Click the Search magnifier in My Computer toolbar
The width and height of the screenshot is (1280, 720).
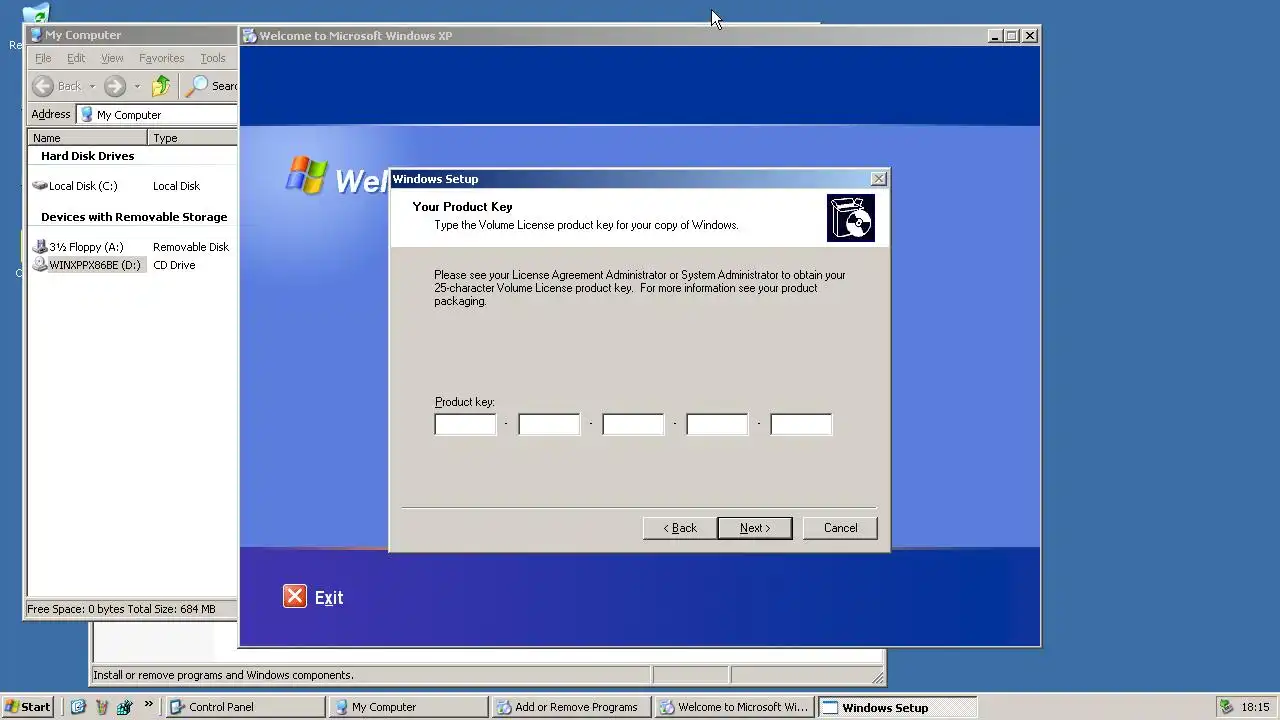[198, 86]
